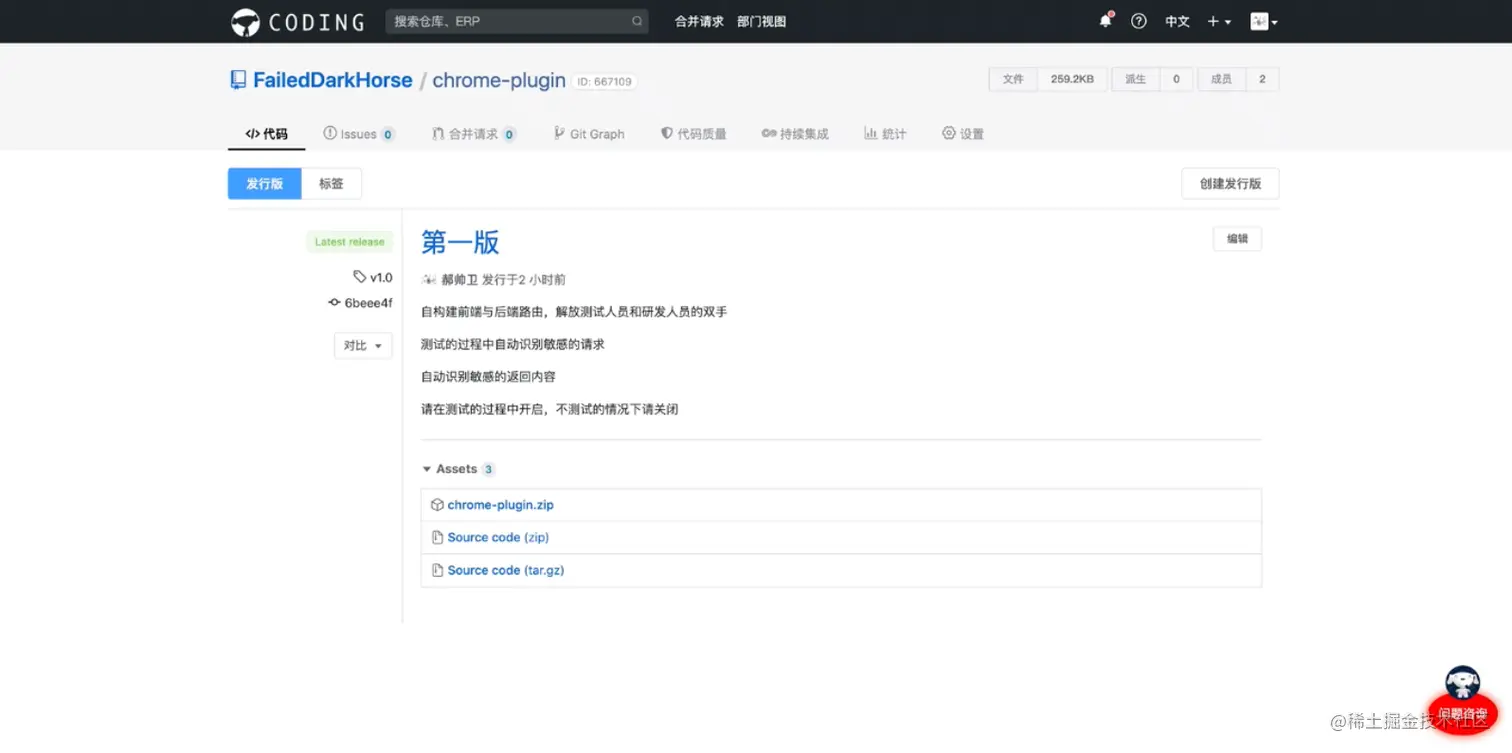Click the Latest release badge
This screenshot has height=753, width=1512.
349,242
